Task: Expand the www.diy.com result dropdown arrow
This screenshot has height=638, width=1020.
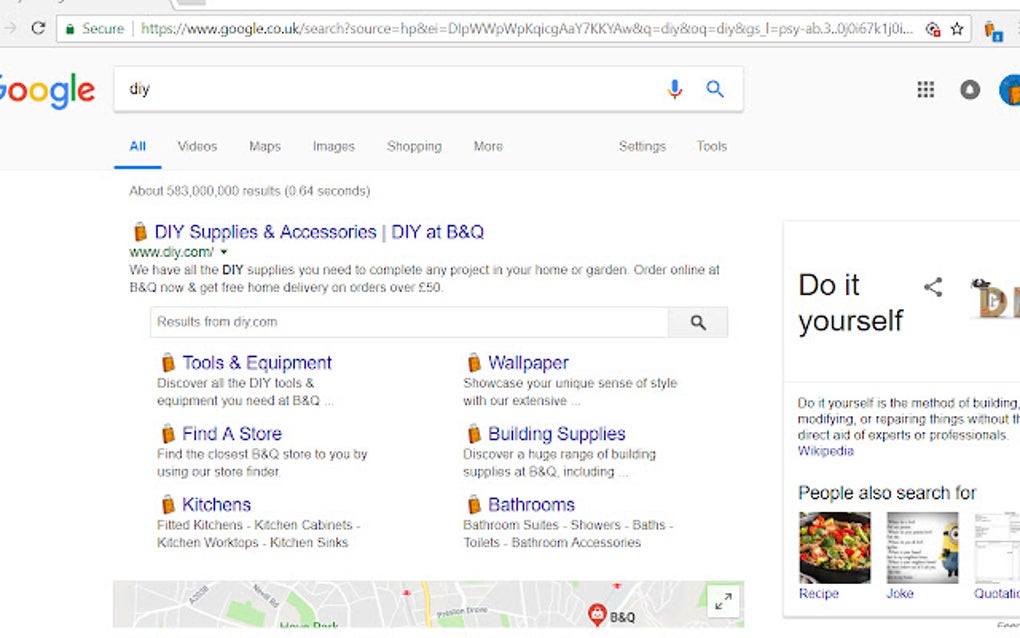Action: [x=224, y=252]
